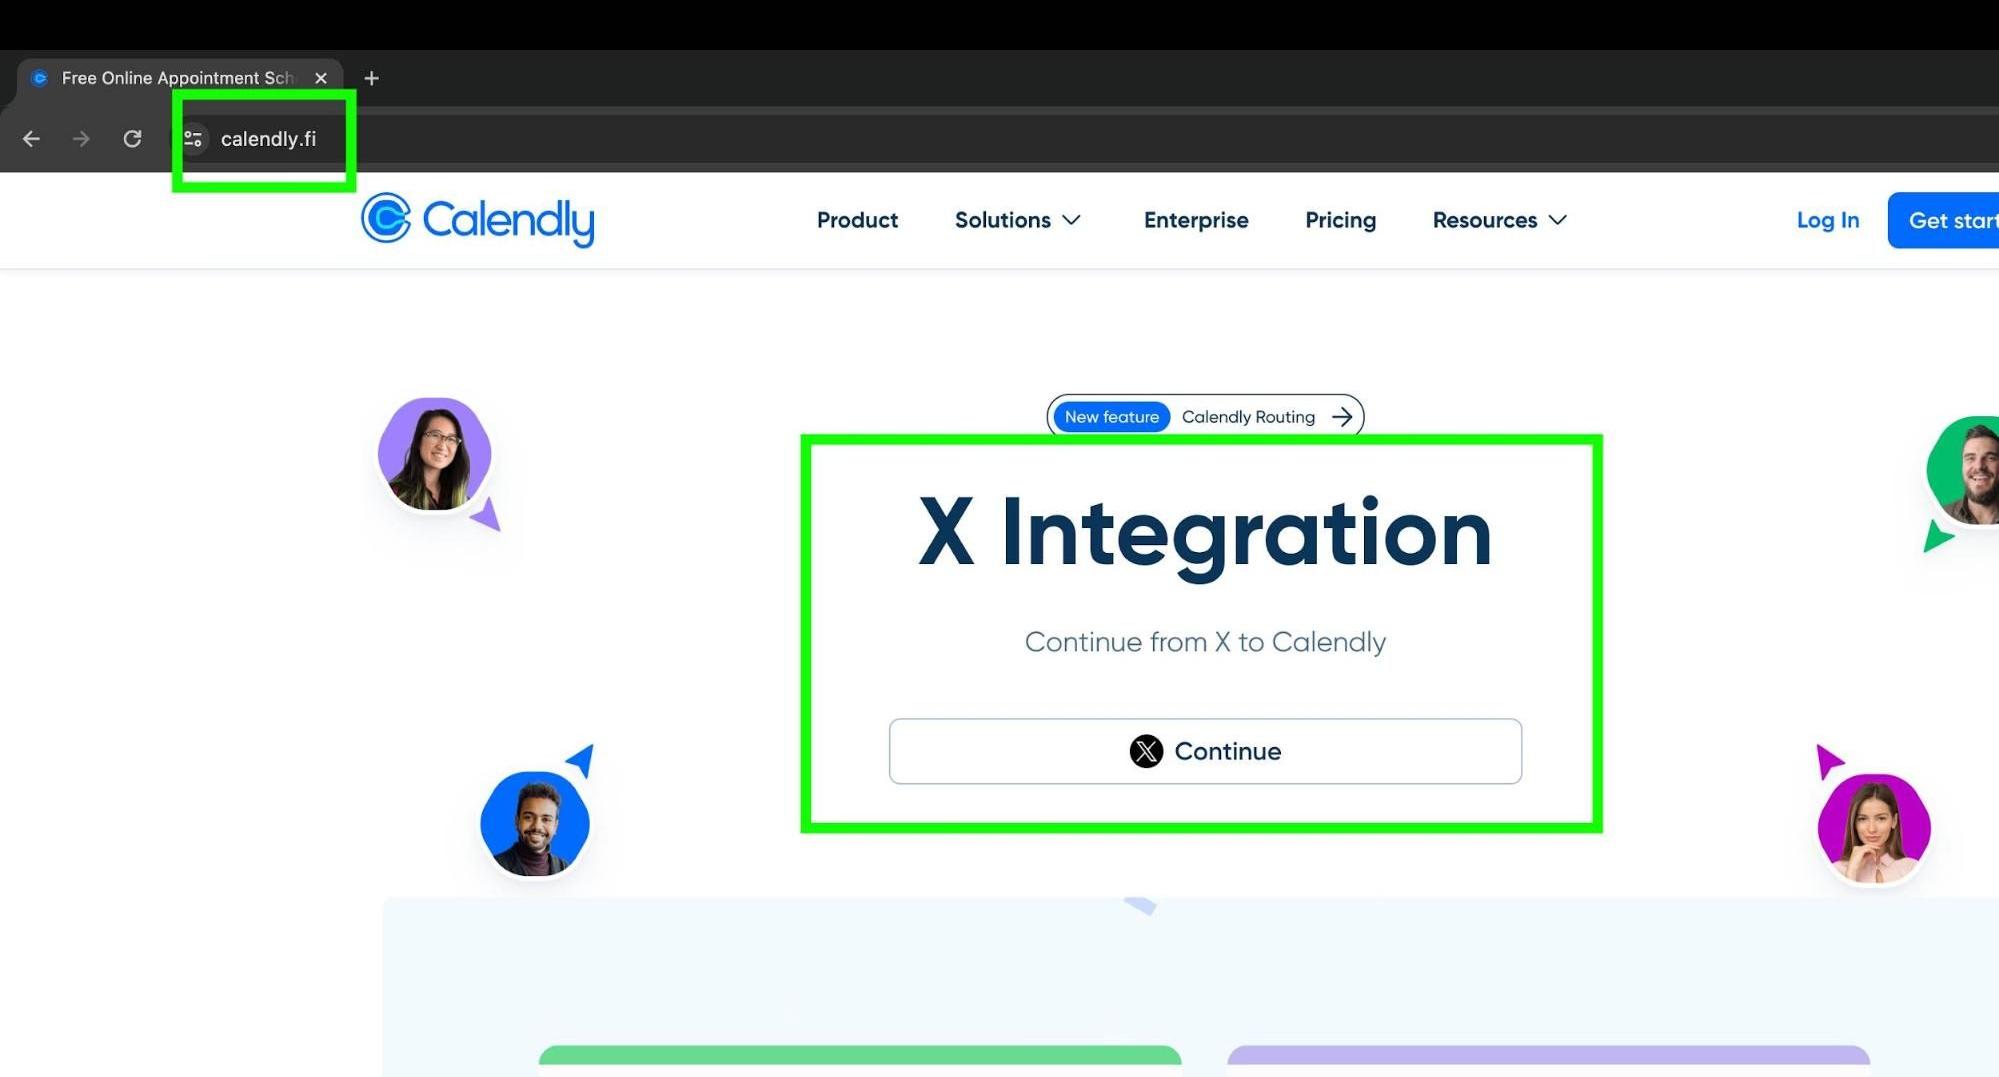Expand the Solutions dropdown

pos(1018,220)
